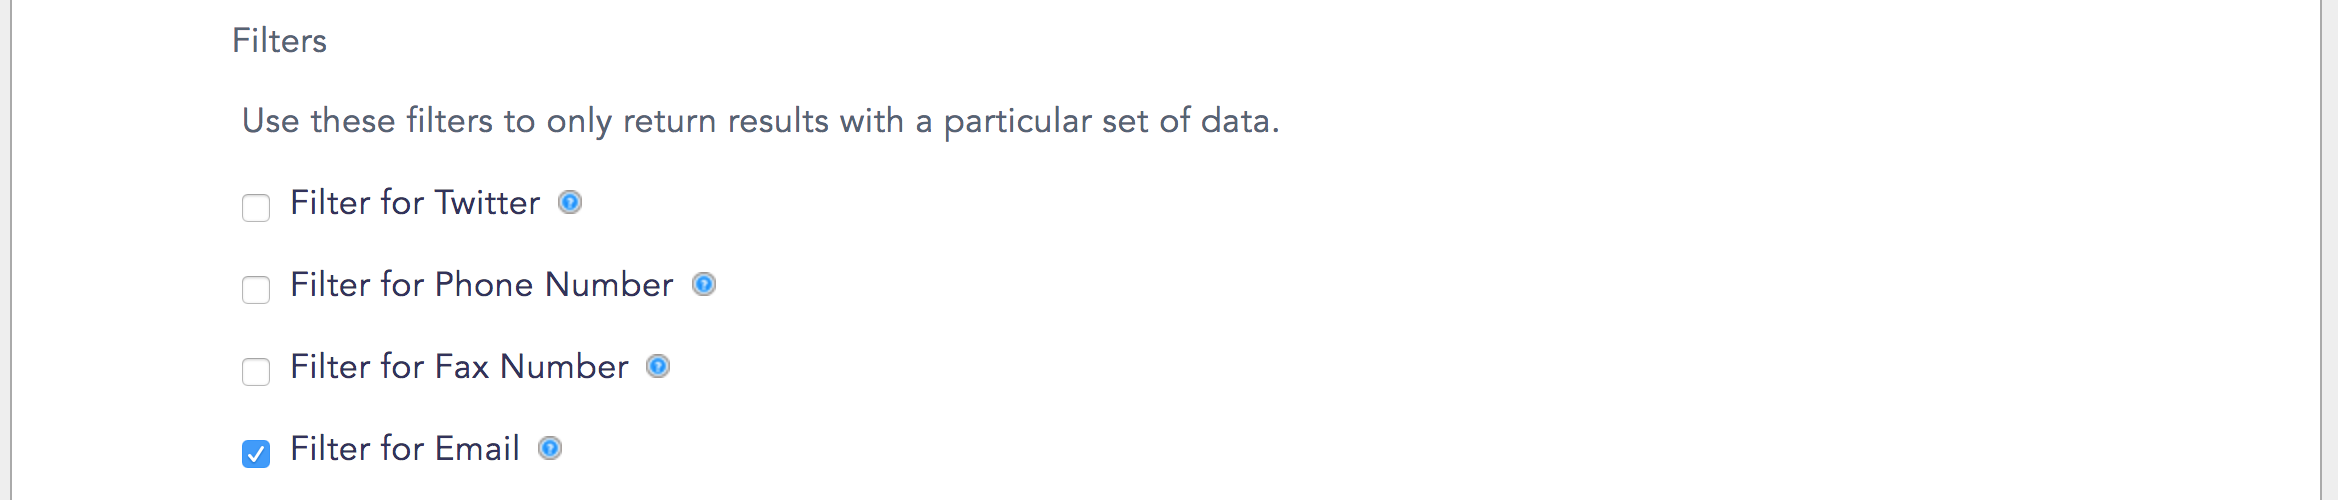
Task: Show info tooltip beside Filter for Phone Number
Action: tap(704, 285)
